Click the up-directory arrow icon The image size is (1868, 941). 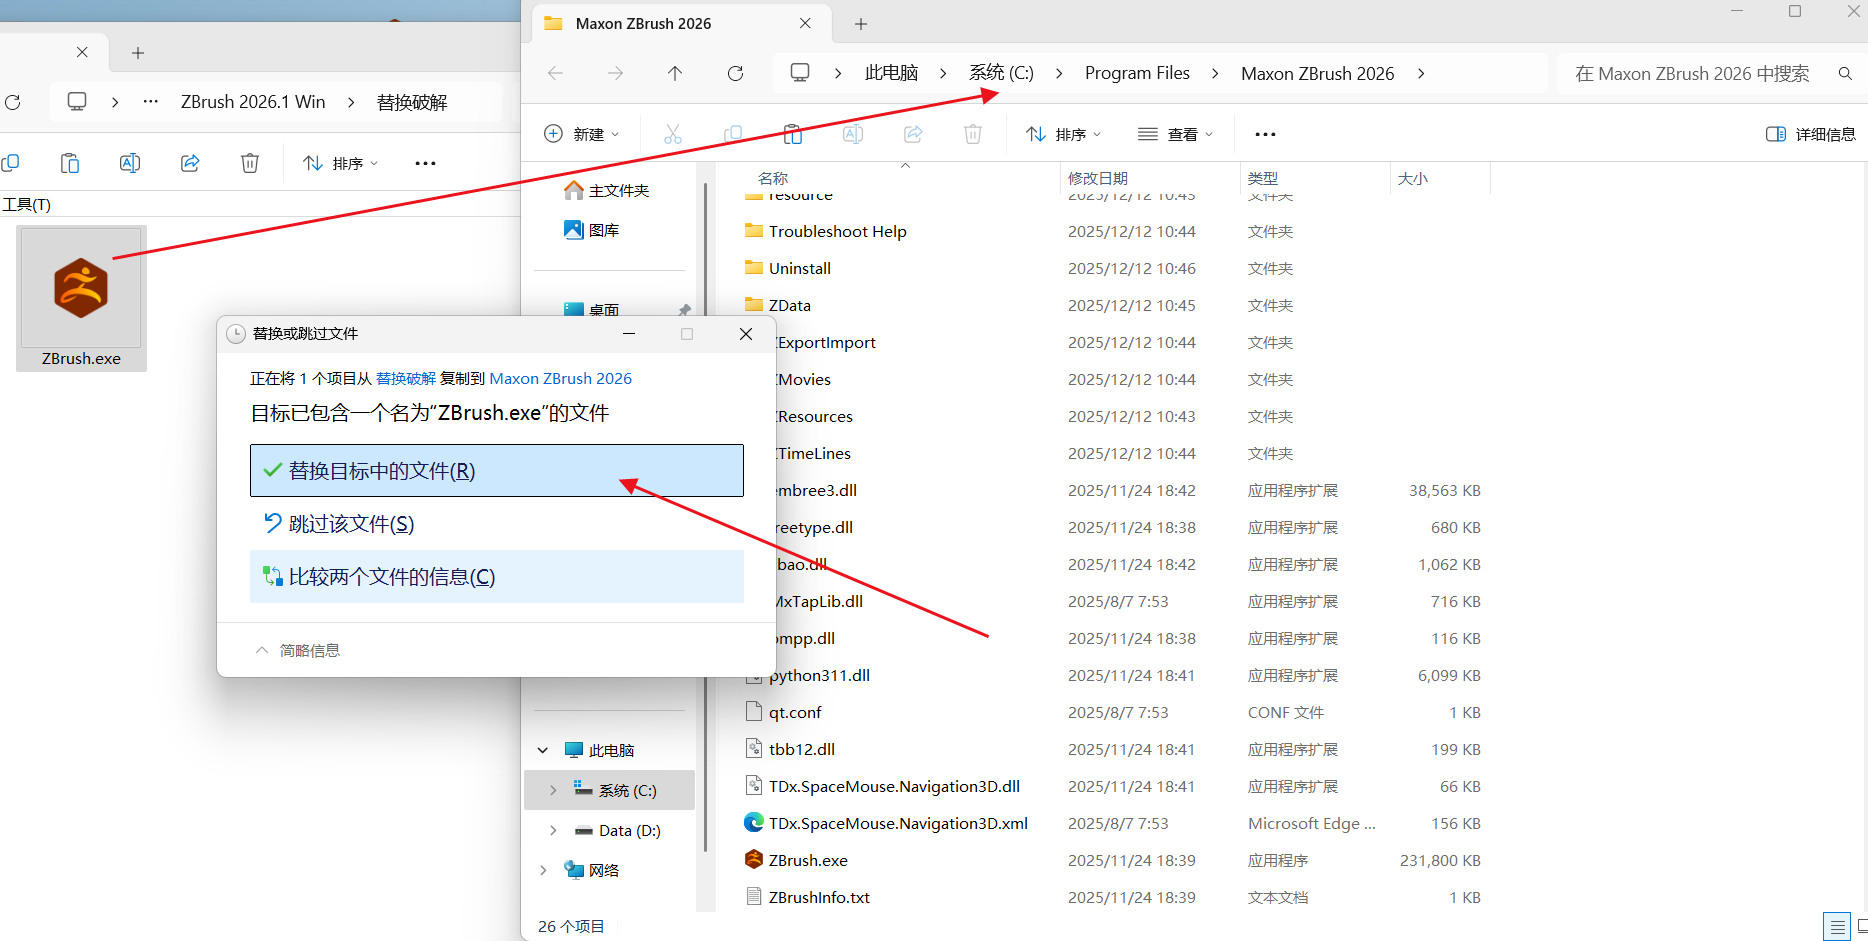click(x=675, y=73)
